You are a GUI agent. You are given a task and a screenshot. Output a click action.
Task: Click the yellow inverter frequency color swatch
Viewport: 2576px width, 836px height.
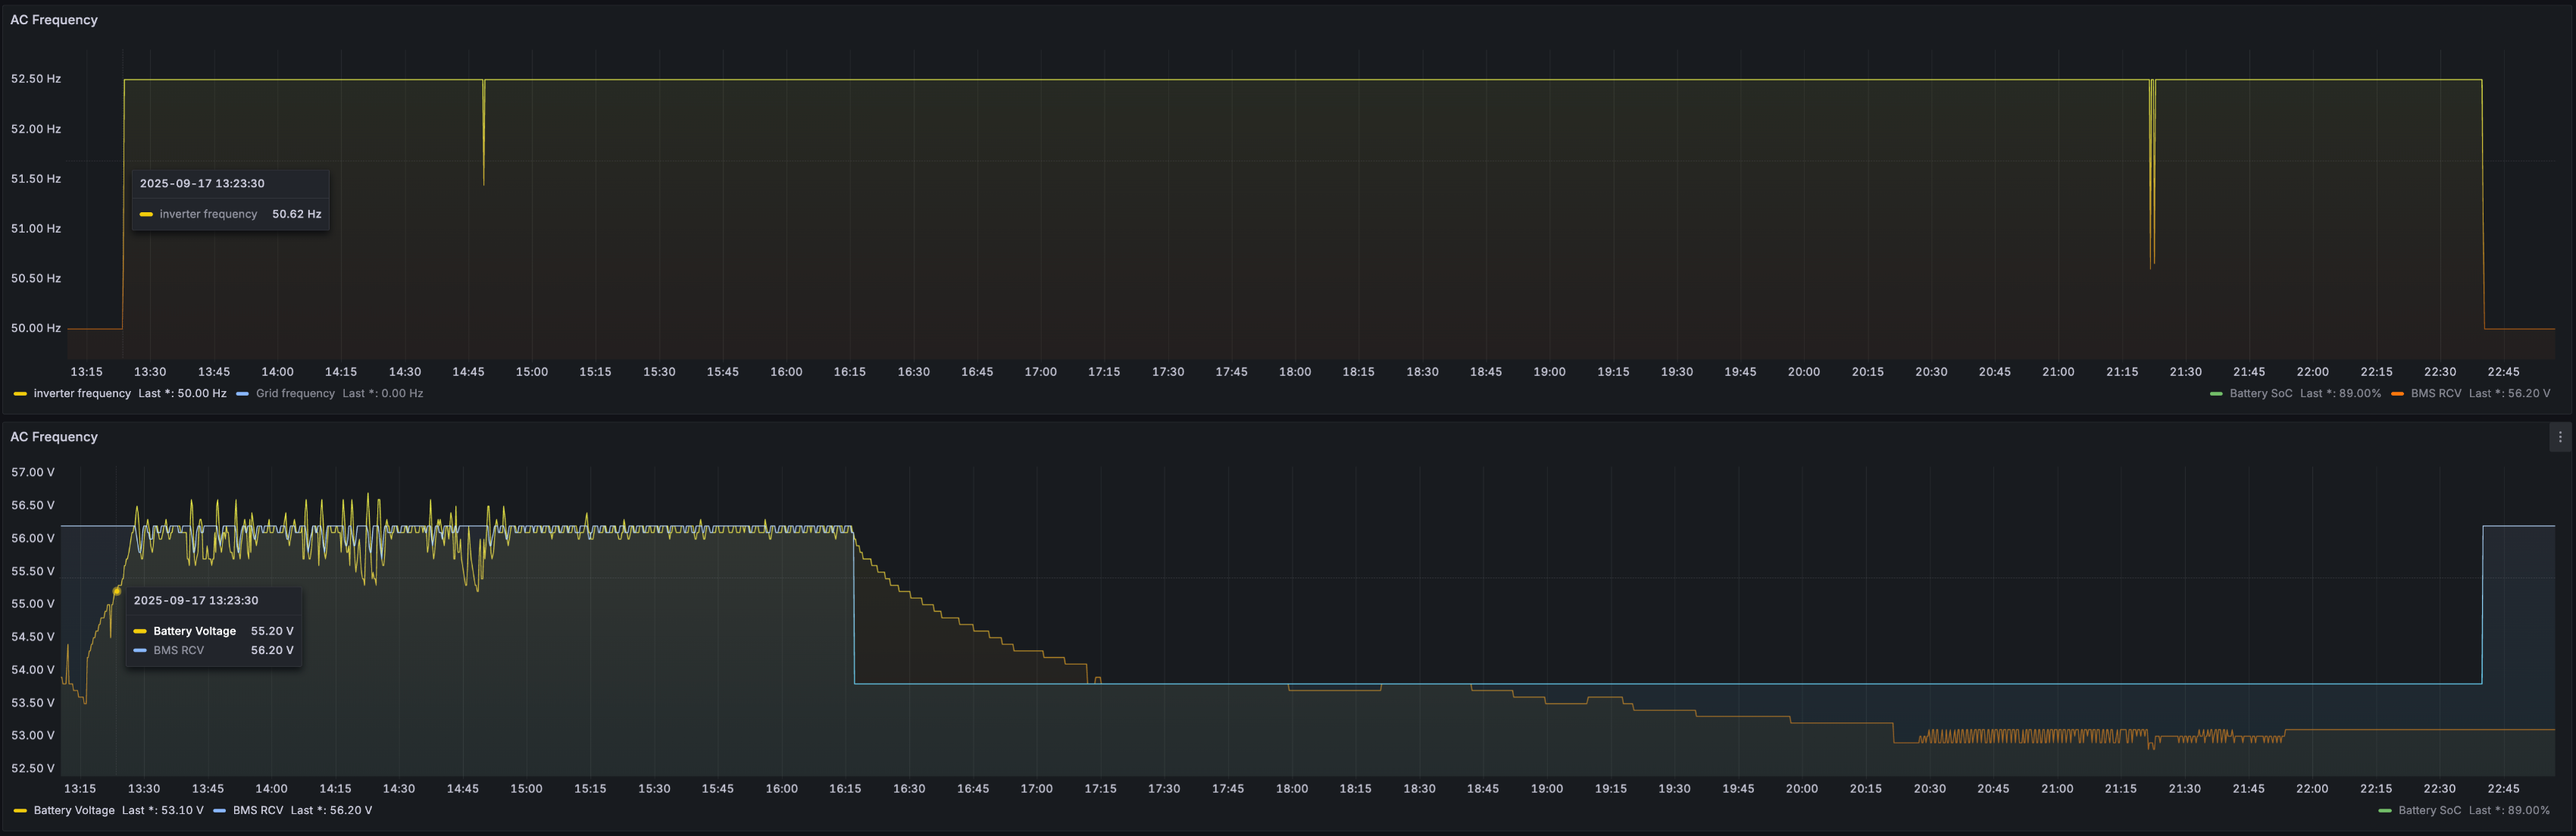click(x=20, y=394)
